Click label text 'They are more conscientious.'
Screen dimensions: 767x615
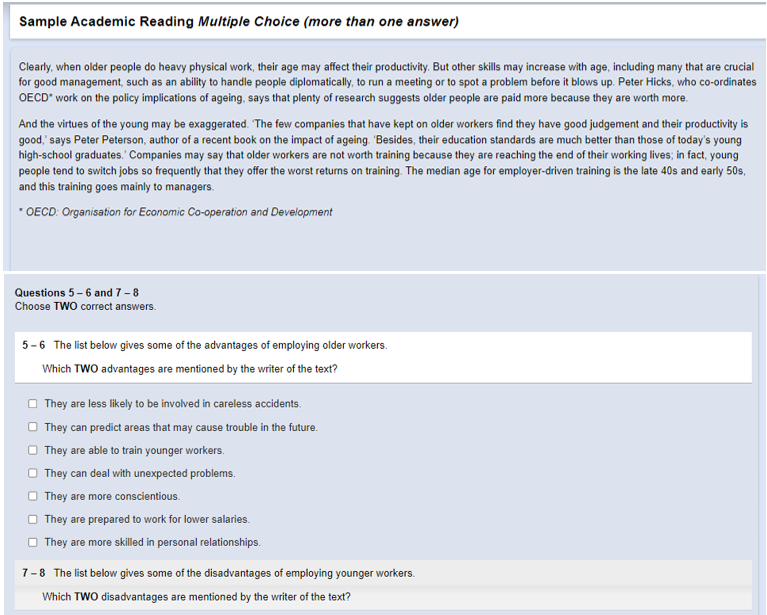click(112, 496)
